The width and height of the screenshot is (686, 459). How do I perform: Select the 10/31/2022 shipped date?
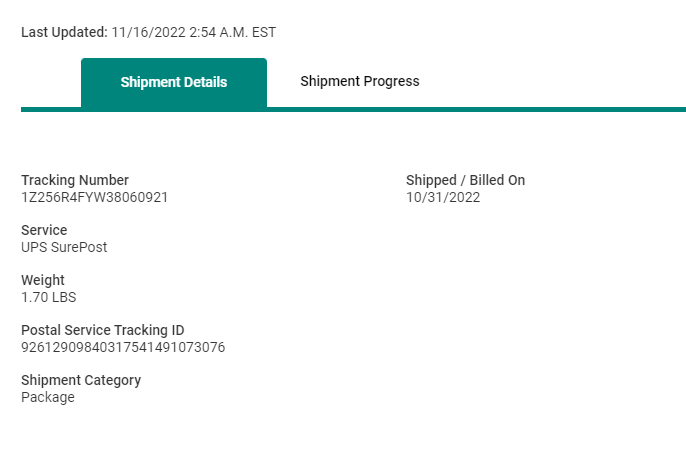click(443, 197)
